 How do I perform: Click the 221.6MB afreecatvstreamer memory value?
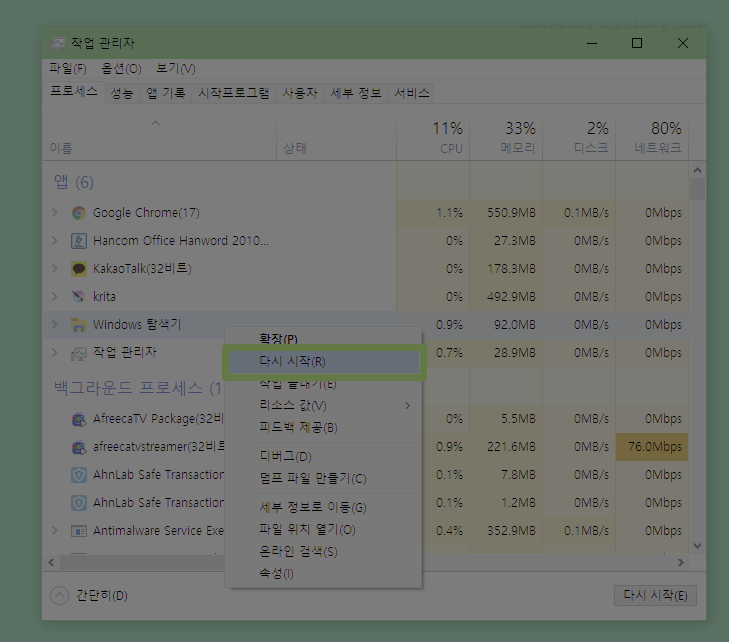pyautogui.click(x=511, y=447)
